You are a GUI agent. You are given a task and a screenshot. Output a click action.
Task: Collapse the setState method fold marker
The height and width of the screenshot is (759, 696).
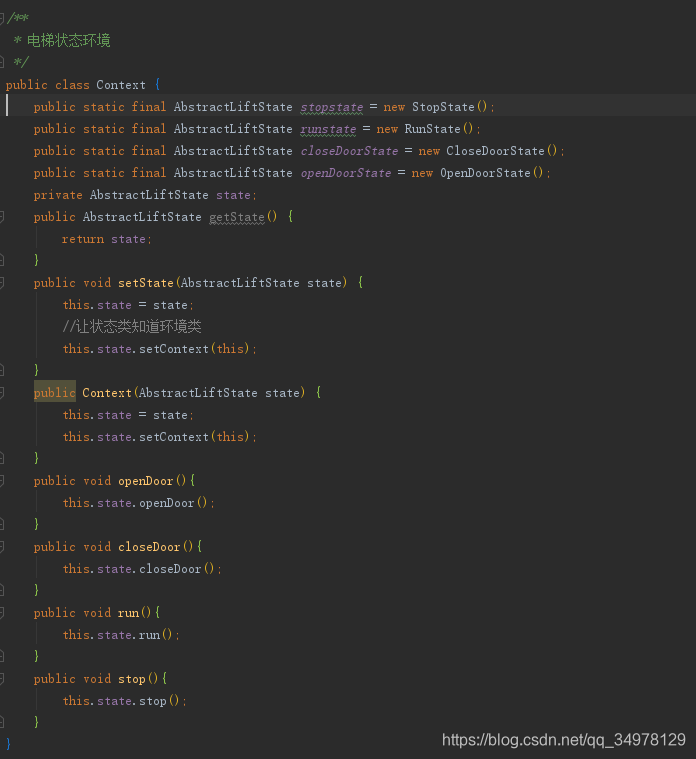(2, 283)
